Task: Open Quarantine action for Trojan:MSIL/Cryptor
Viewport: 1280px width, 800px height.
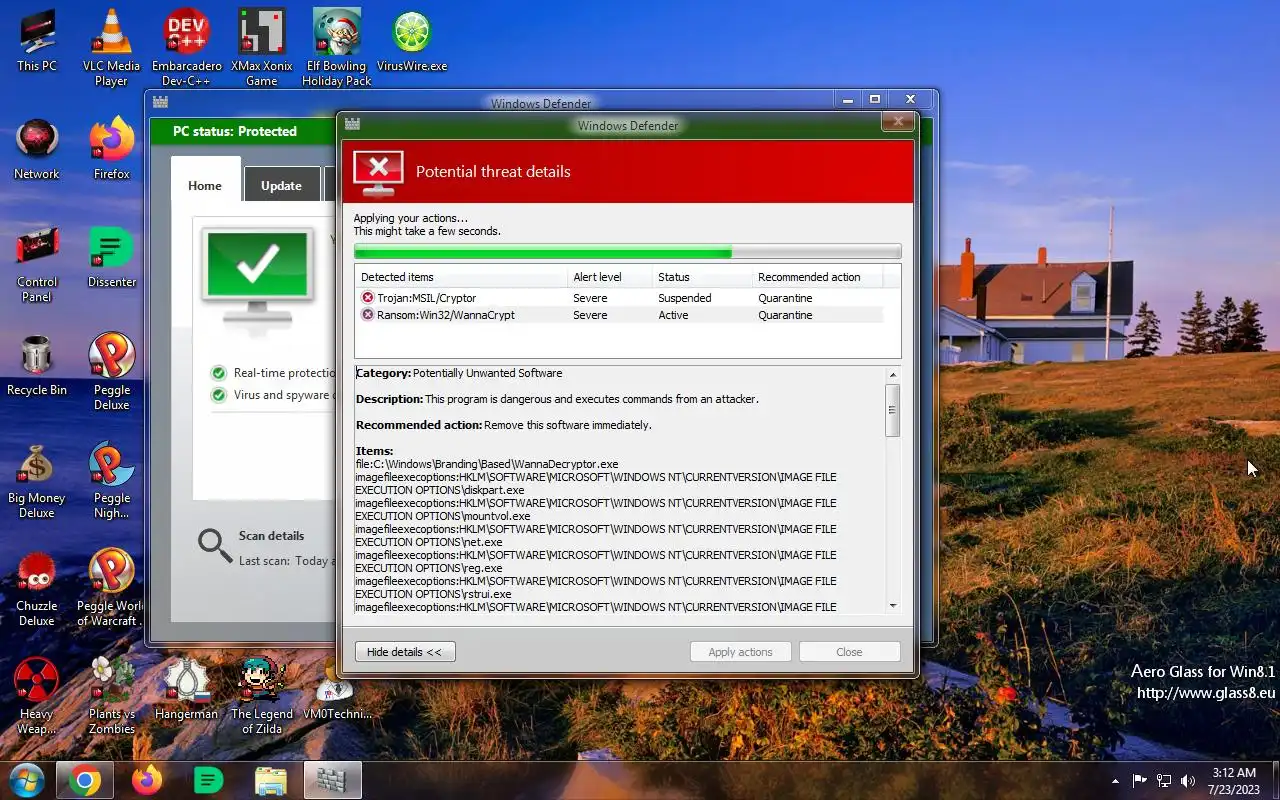Action: (785, 298)
